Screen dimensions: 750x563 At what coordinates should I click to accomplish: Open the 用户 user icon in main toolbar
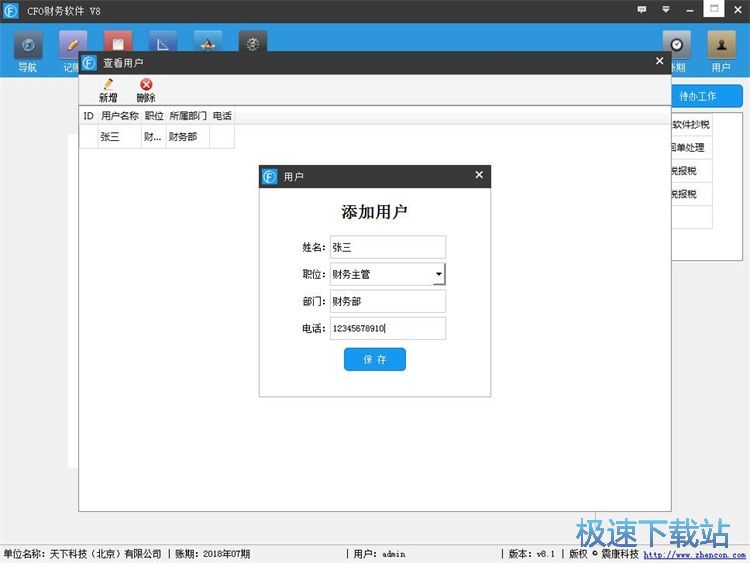coord(721,52)
